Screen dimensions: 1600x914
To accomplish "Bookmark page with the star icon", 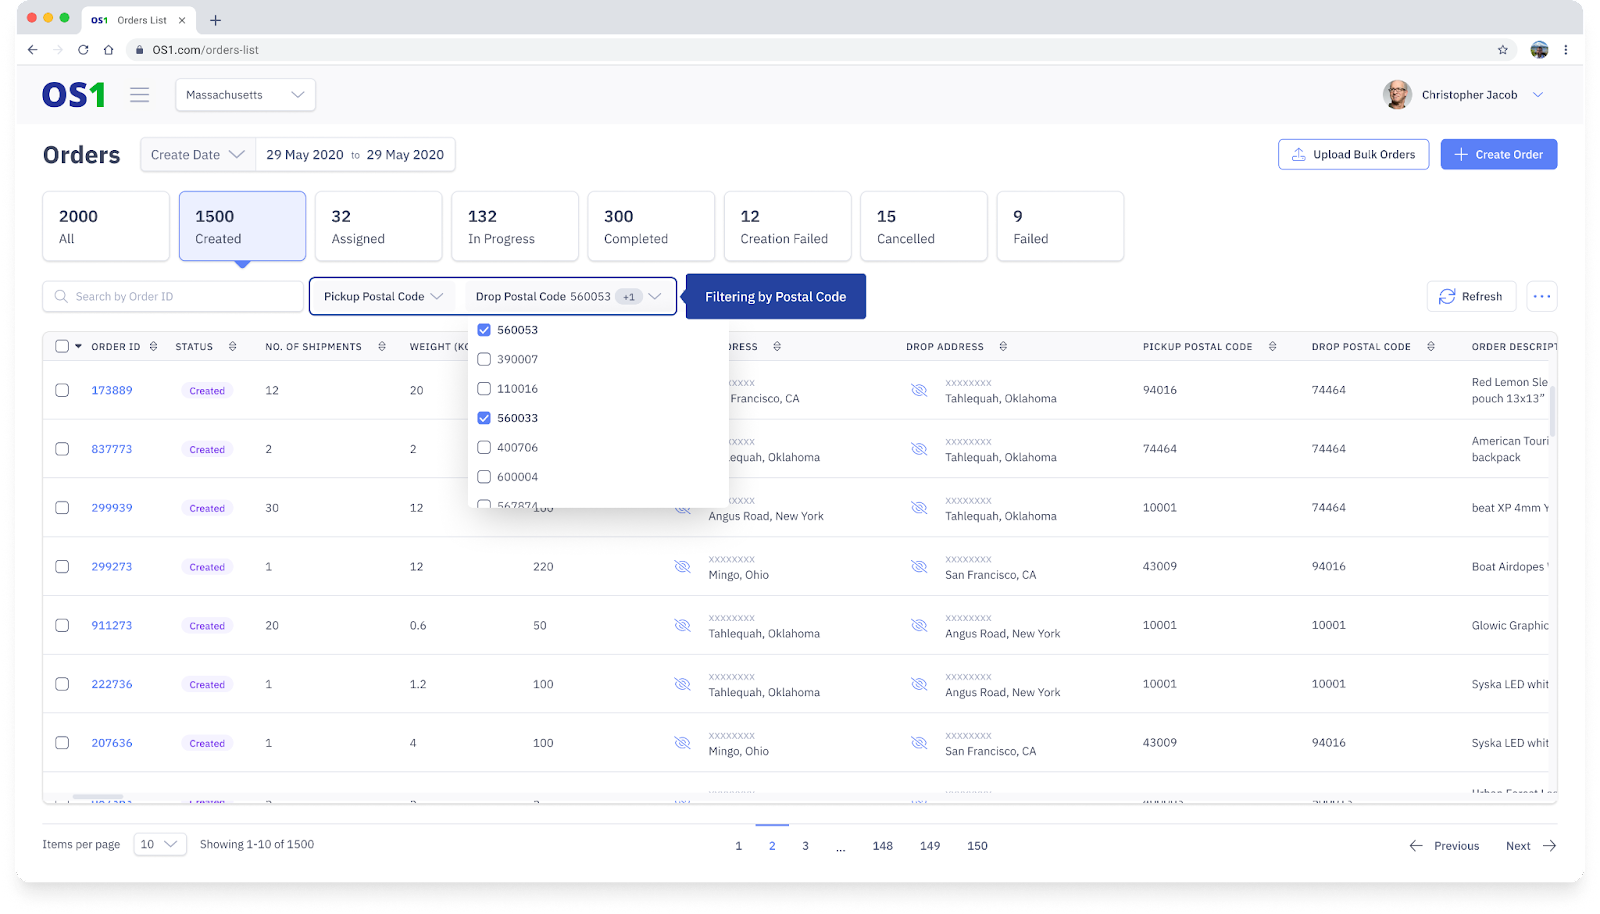I will (x=1502, y=50).
